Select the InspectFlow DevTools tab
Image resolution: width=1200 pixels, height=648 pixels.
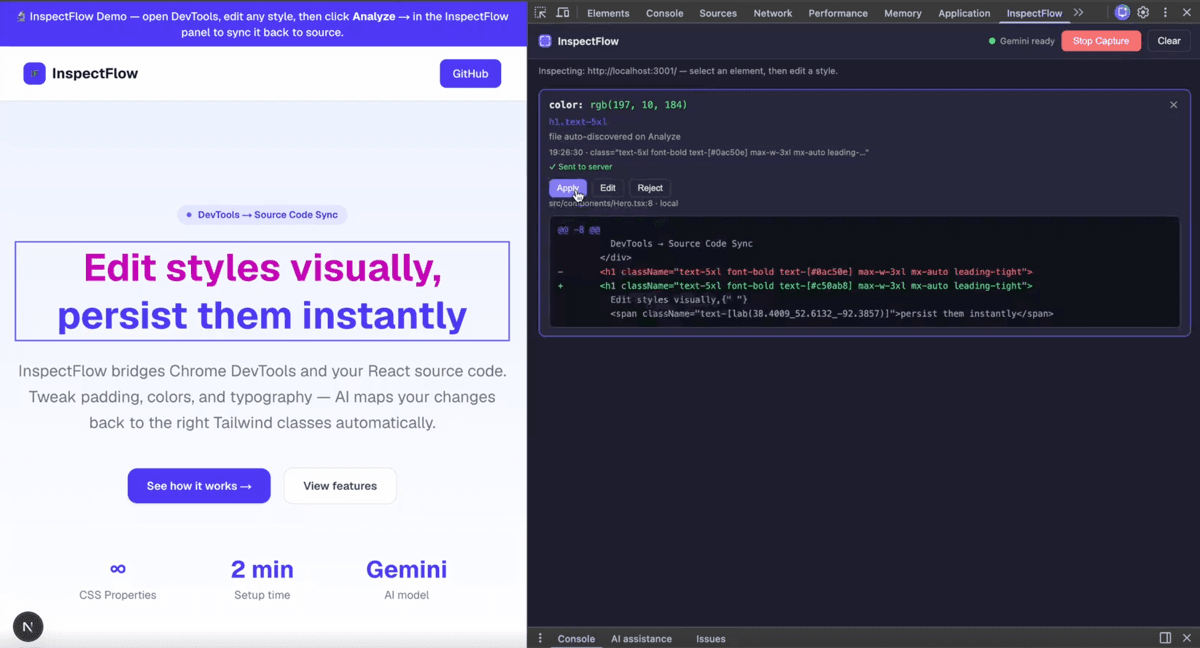(x=1034, y=13)
